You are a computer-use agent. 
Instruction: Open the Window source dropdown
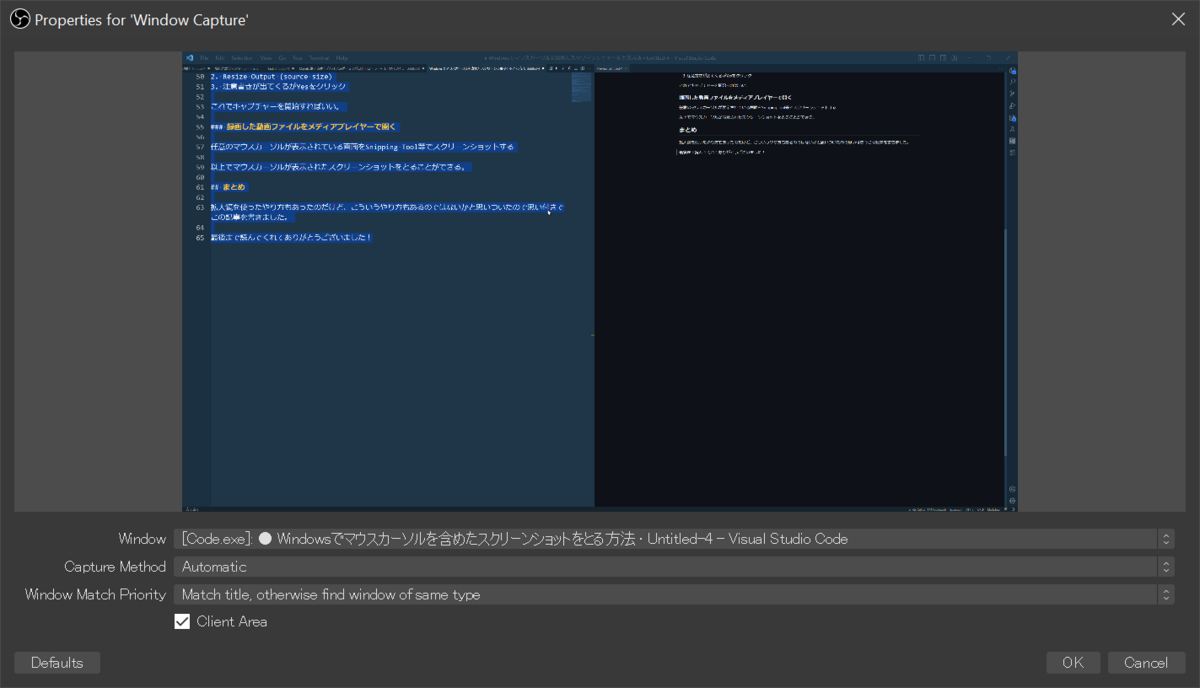(674, 539)
